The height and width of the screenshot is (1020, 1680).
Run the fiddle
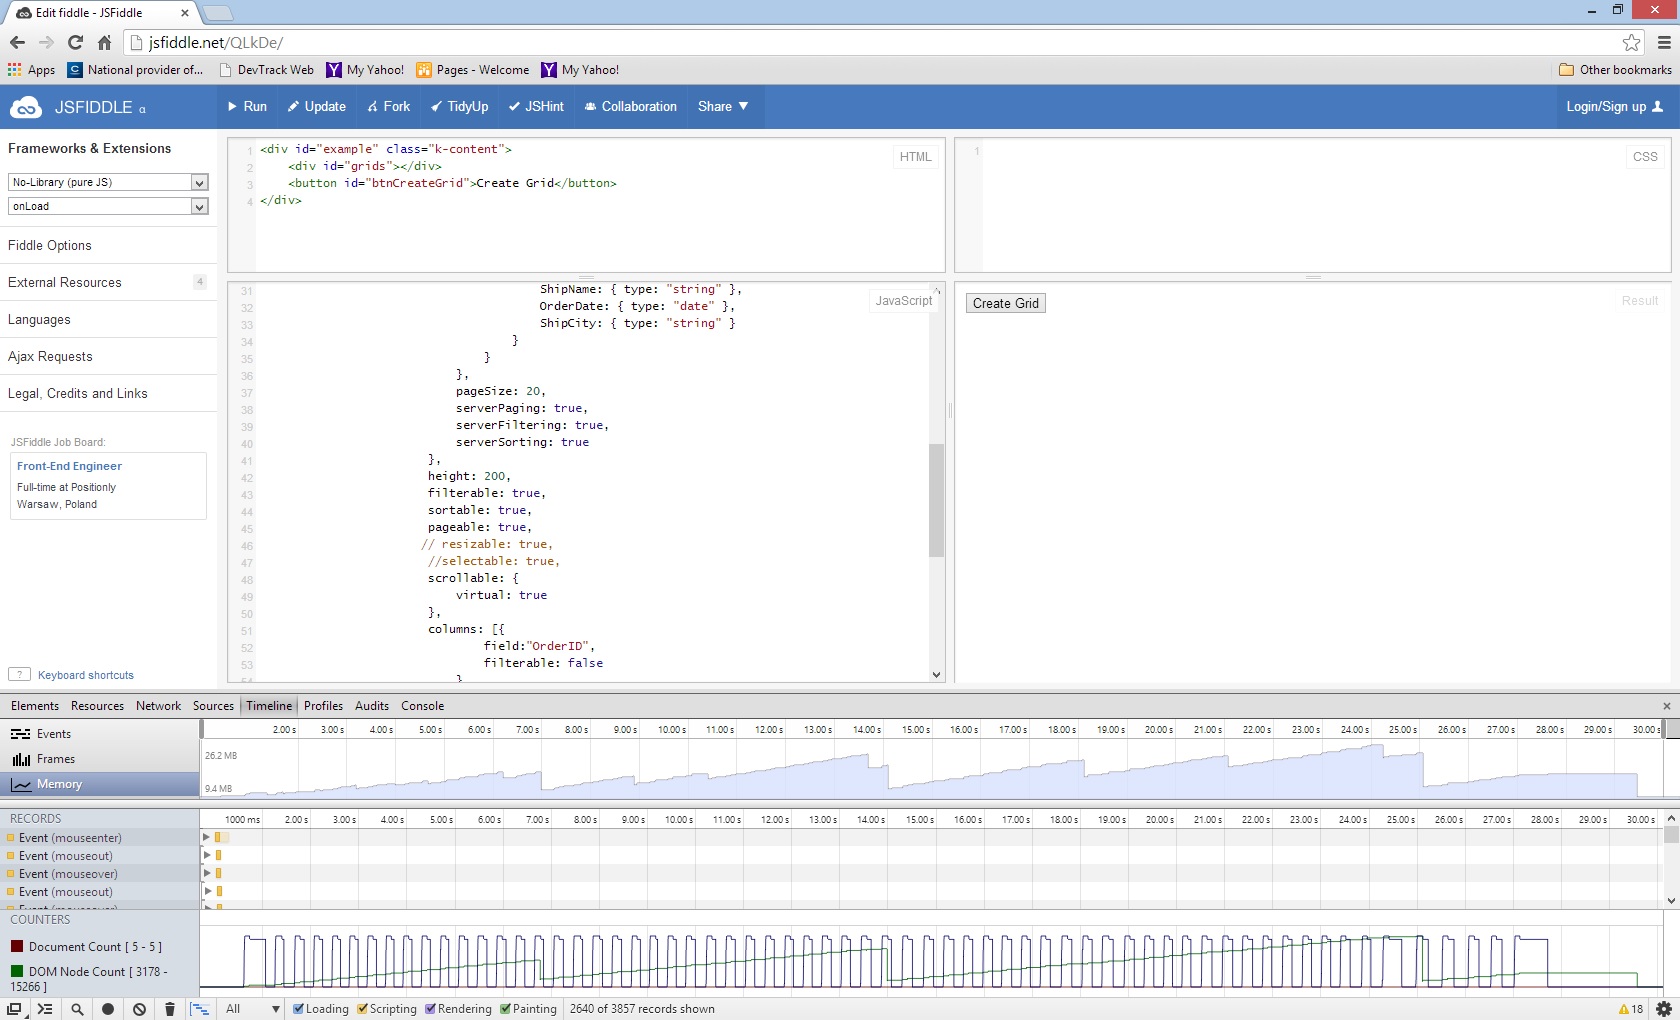point(246,106)
